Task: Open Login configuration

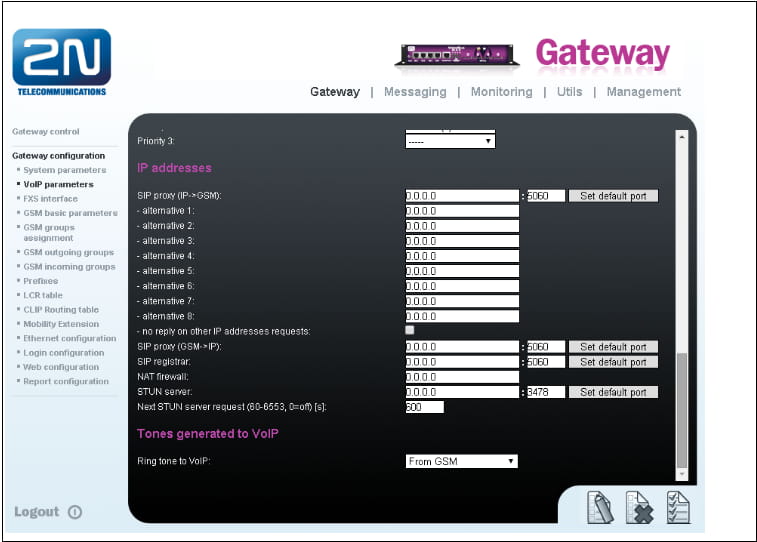Action: click(64, 353)
